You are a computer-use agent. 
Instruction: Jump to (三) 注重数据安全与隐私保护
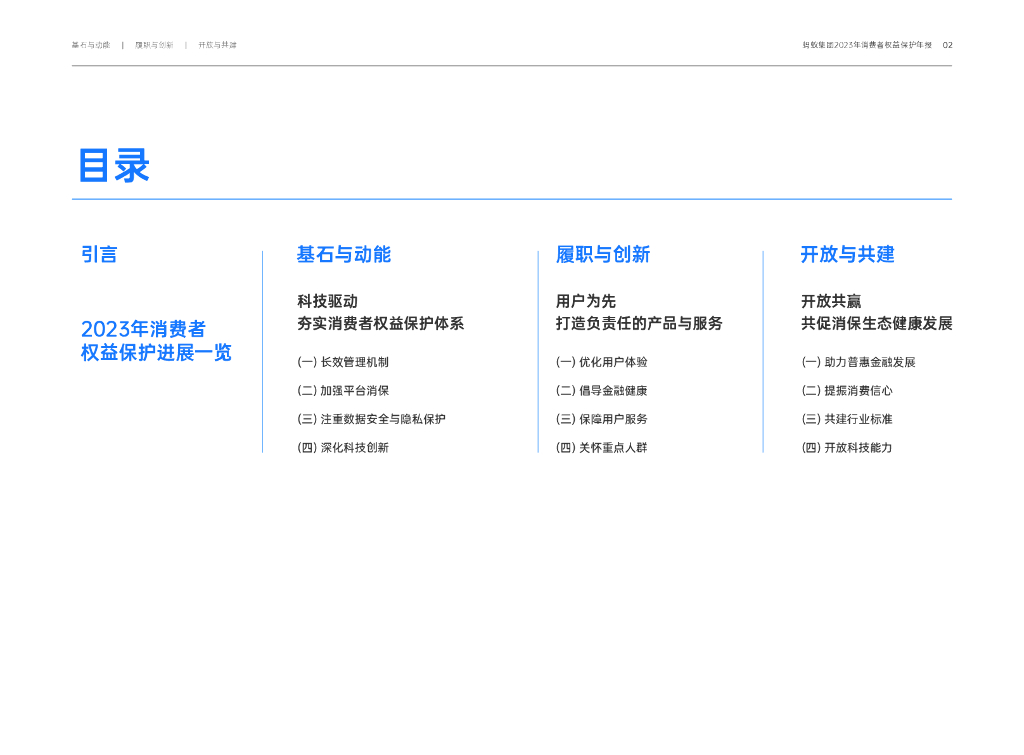tap(372, 419)
